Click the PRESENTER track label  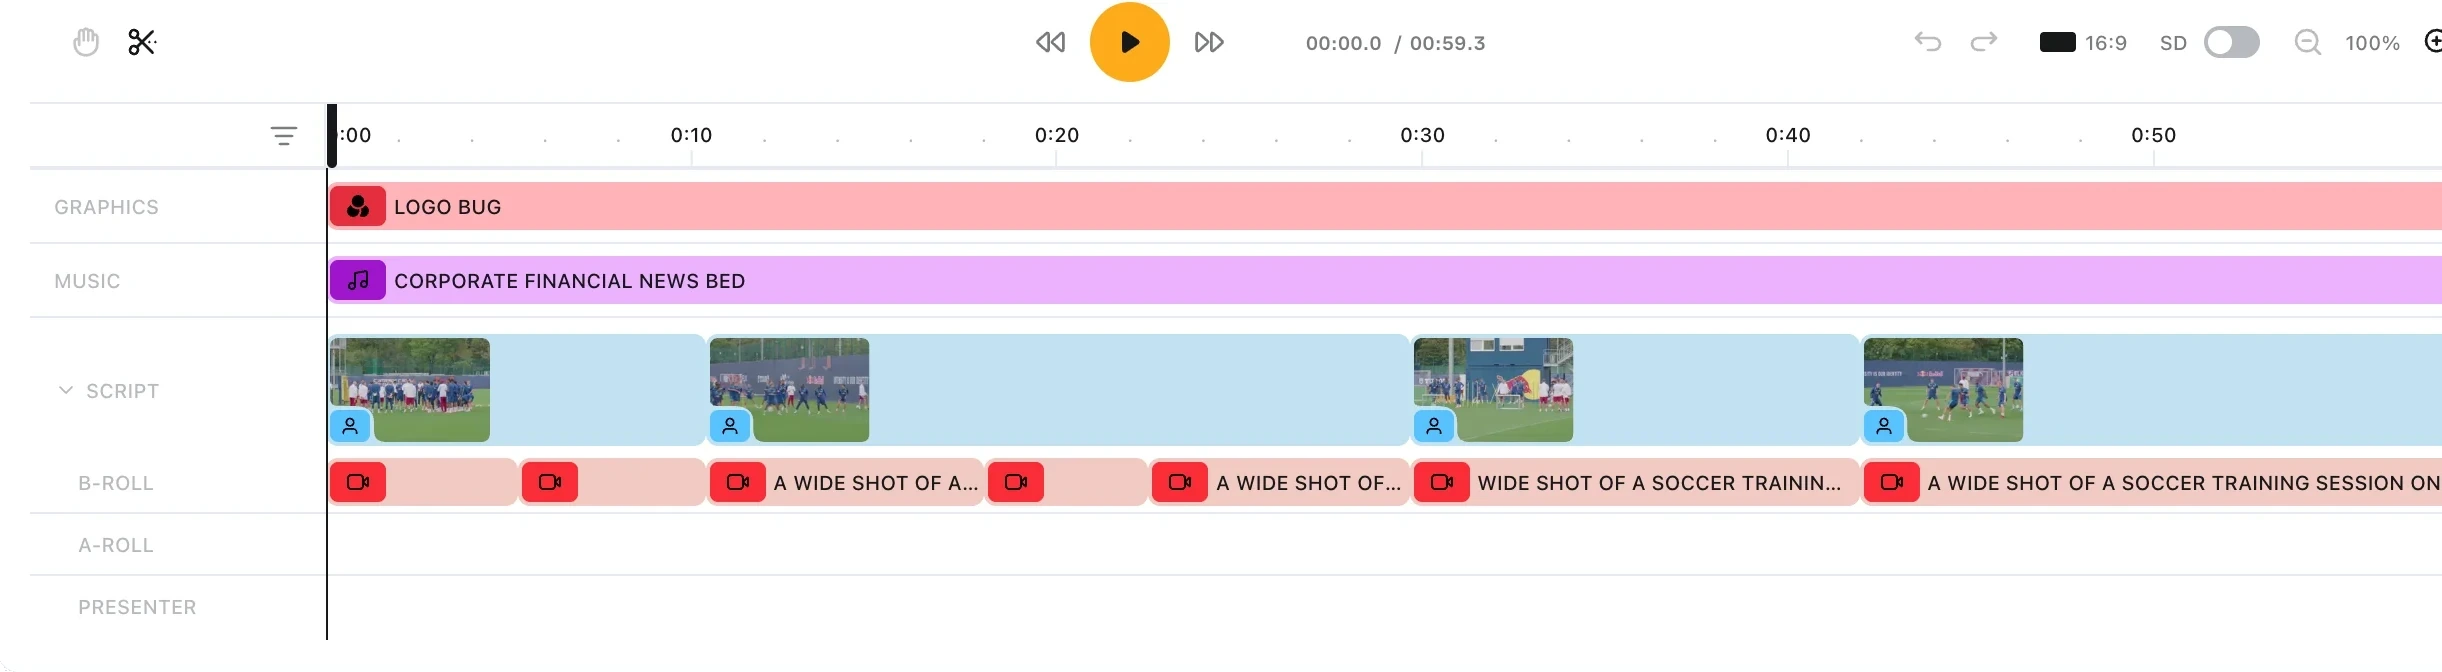(x=137, y=607)
